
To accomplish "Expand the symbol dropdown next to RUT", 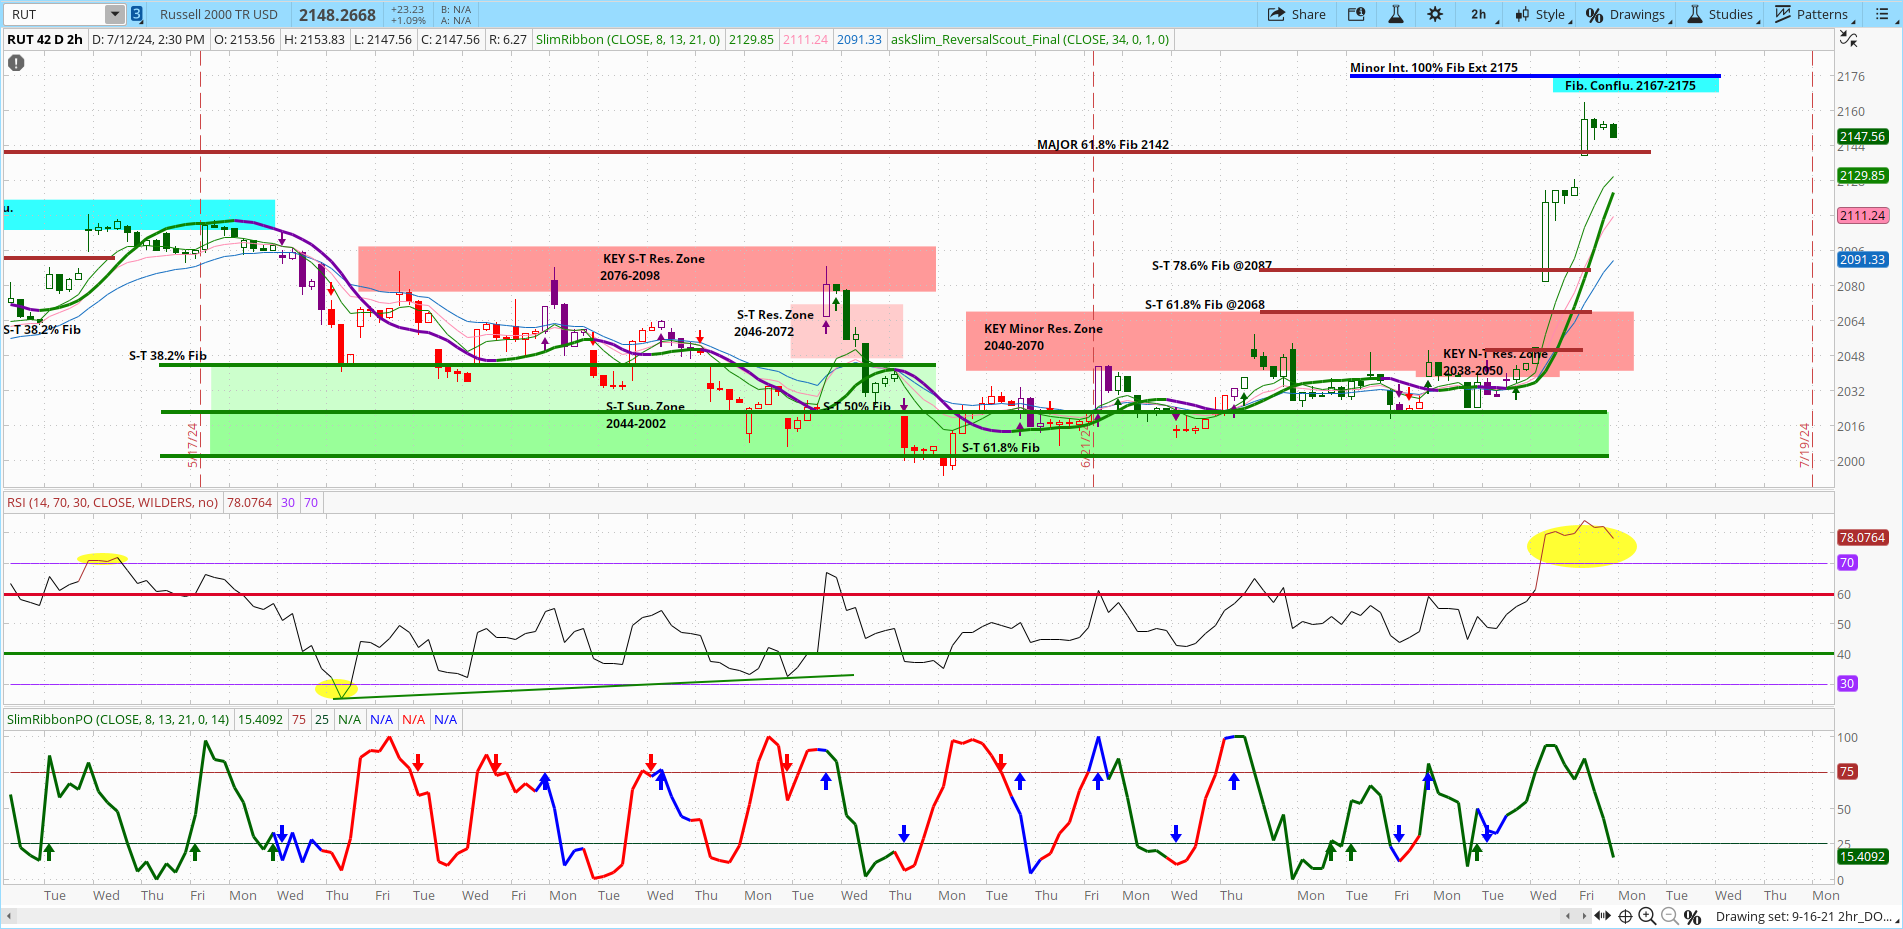I will tap(113, 14).
